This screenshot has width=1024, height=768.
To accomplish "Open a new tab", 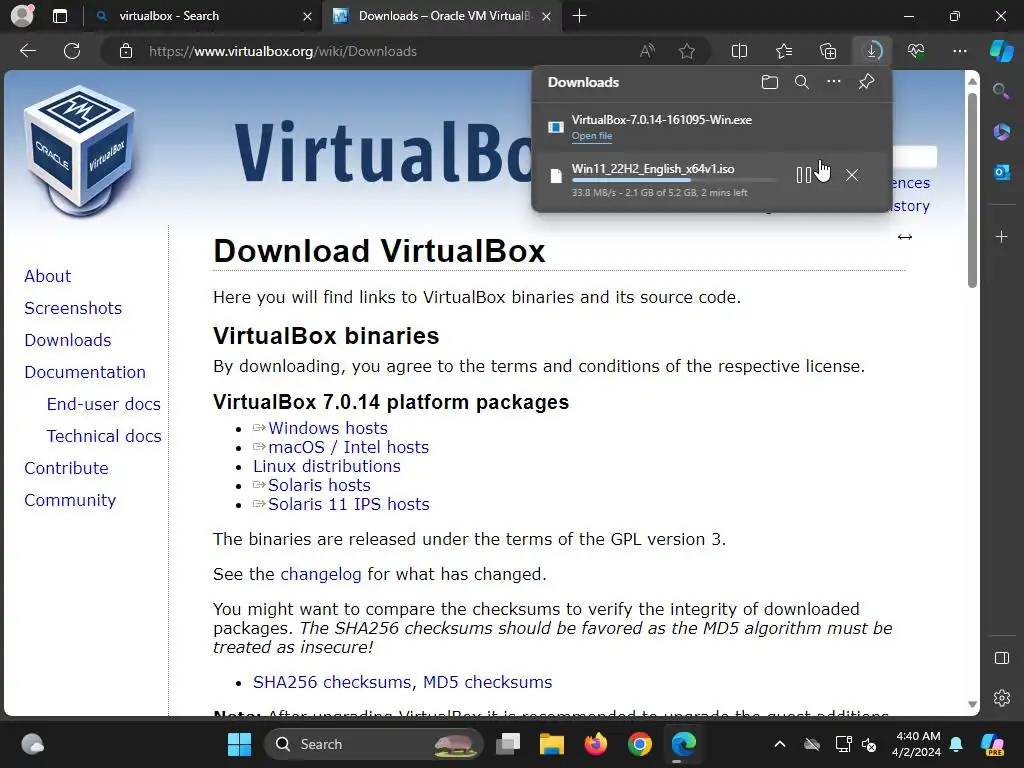I will coord(579,16).
